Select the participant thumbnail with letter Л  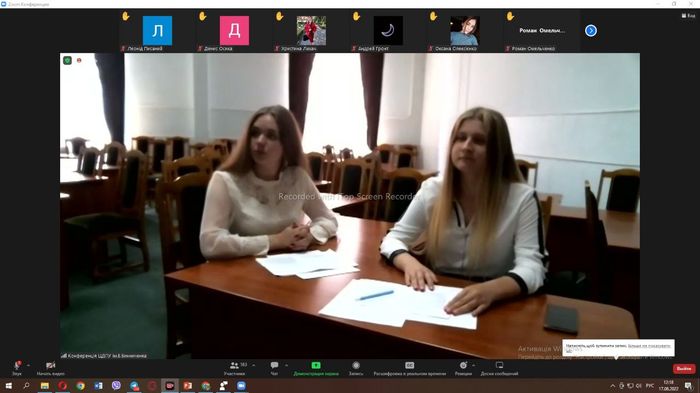157,30
